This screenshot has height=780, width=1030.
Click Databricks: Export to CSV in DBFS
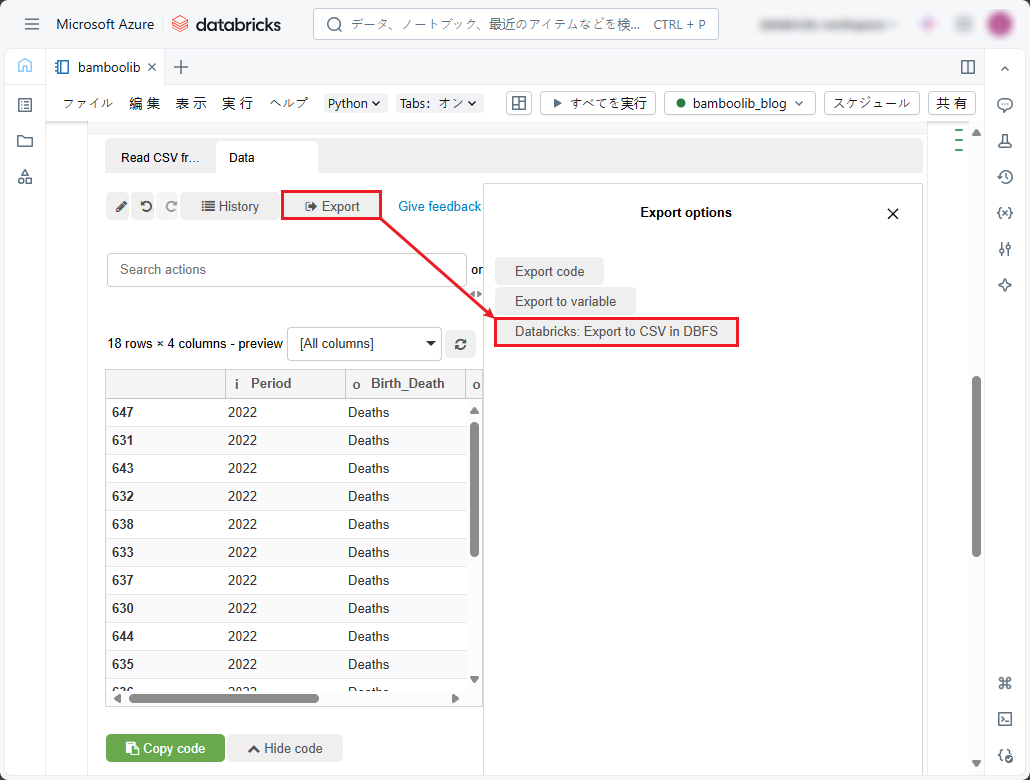coord(616,331)
